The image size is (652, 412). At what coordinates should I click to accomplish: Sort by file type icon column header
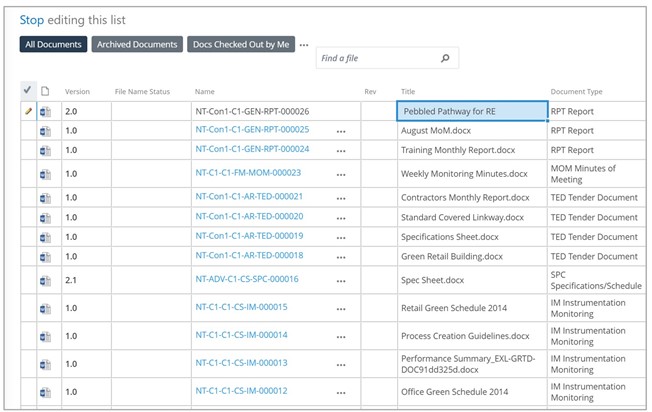45,91
